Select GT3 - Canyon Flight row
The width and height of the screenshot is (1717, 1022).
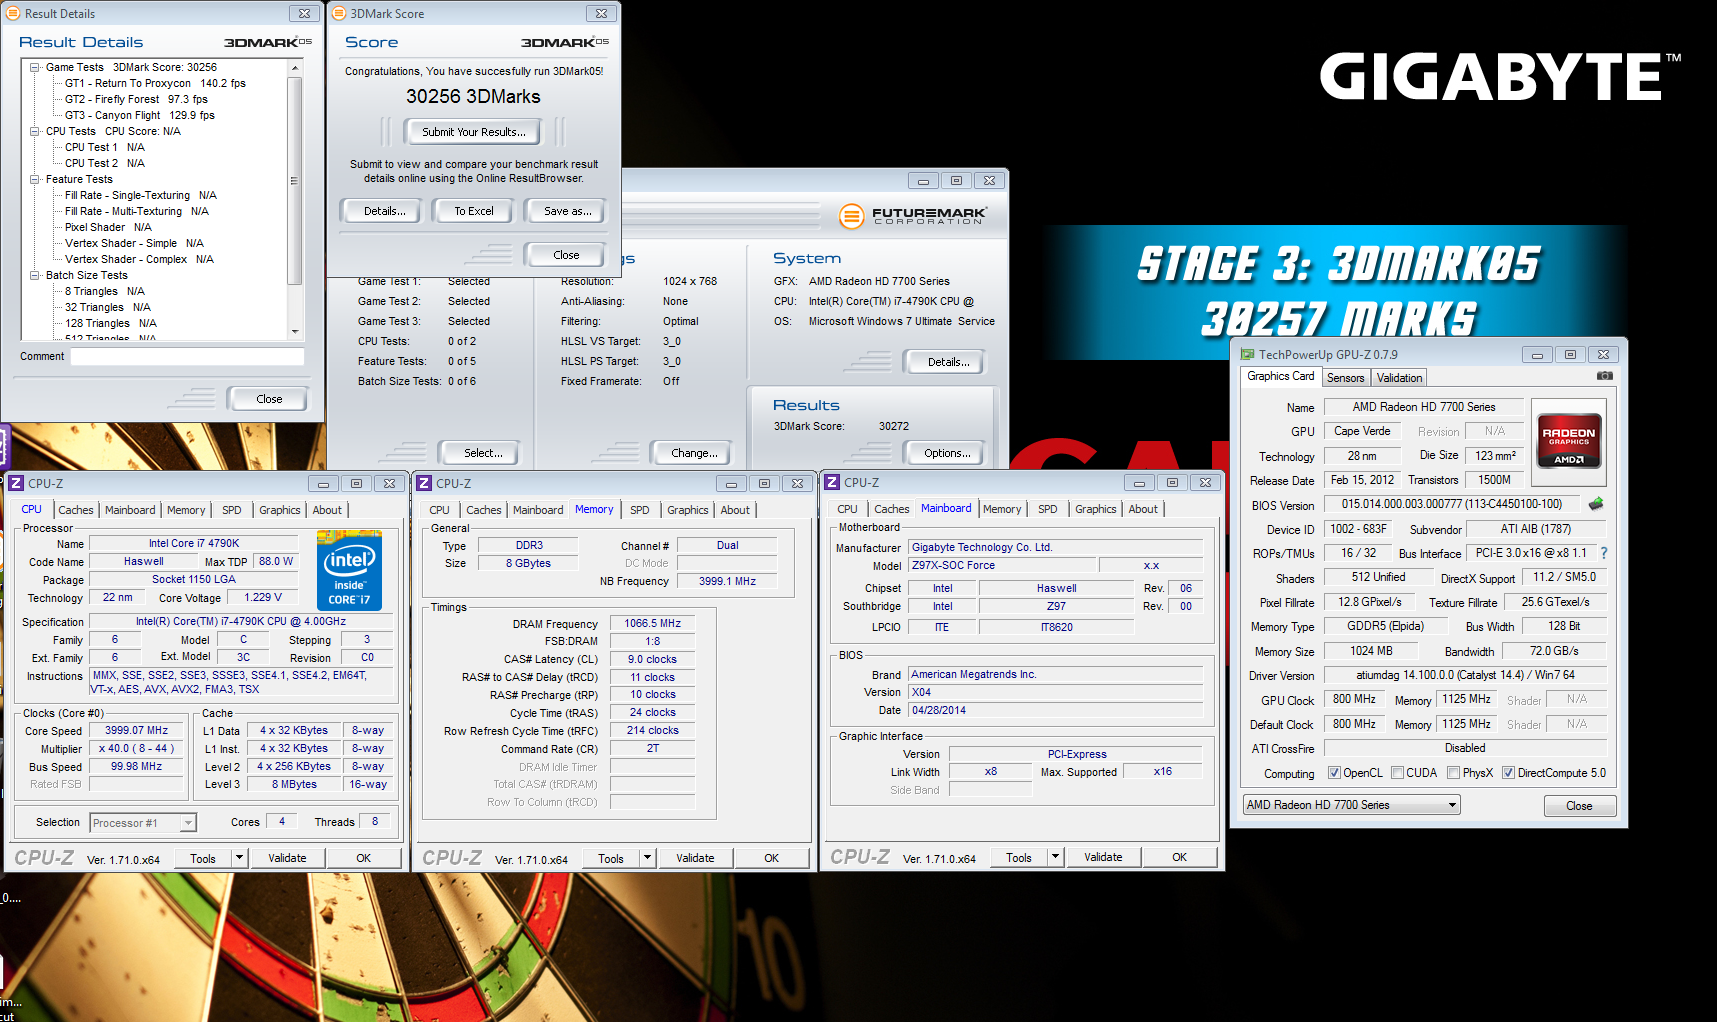(x=140, y=116)
